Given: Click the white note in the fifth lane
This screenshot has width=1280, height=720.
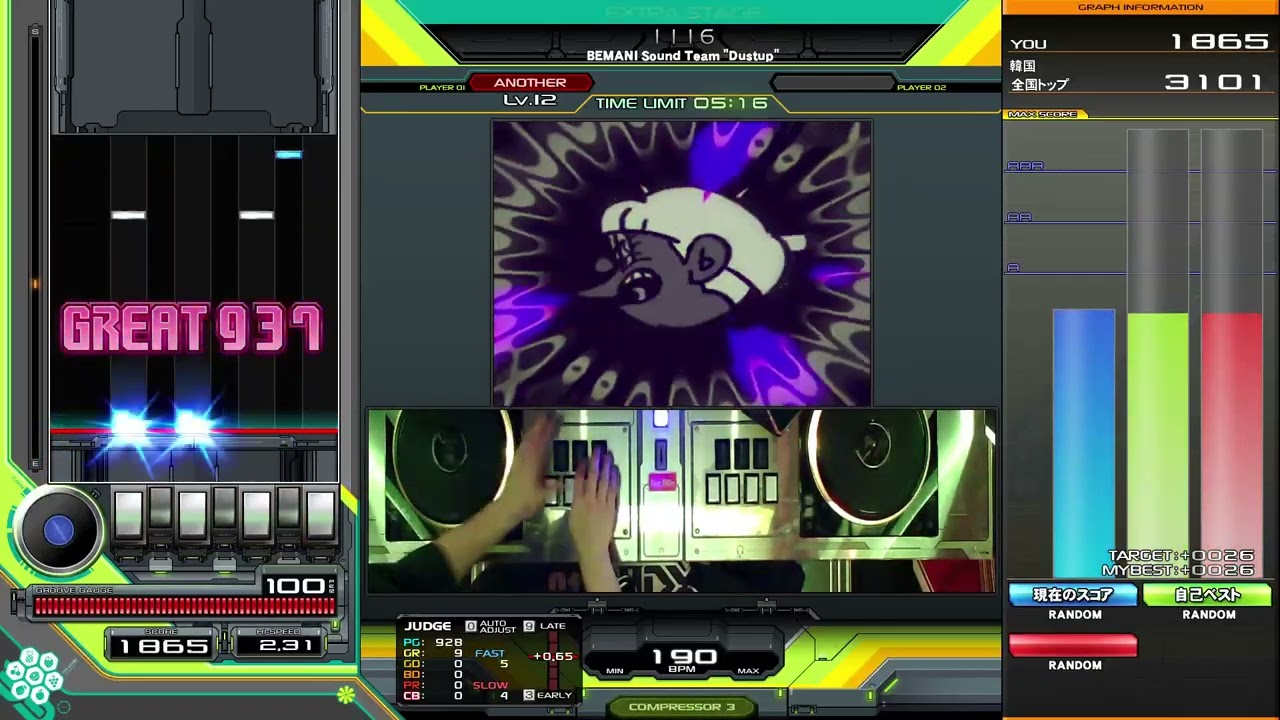Looking at the screenshot, I should 256,215.
